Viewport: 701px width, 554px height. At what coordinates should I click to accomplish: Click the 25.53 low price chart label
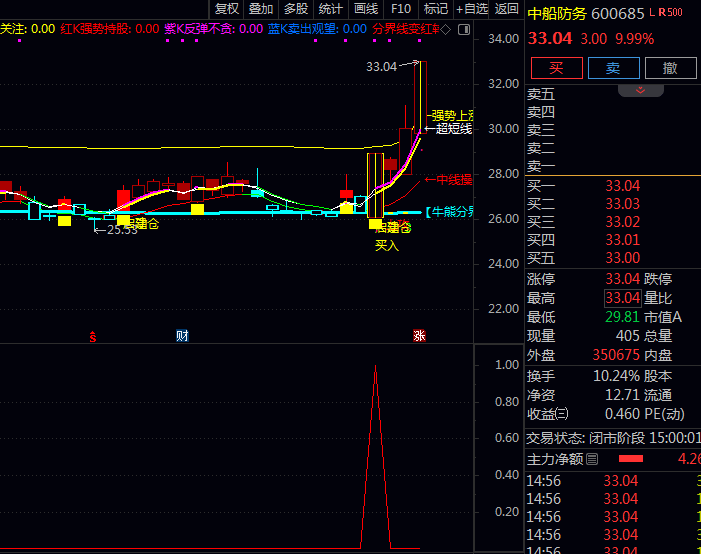[122, 230]
